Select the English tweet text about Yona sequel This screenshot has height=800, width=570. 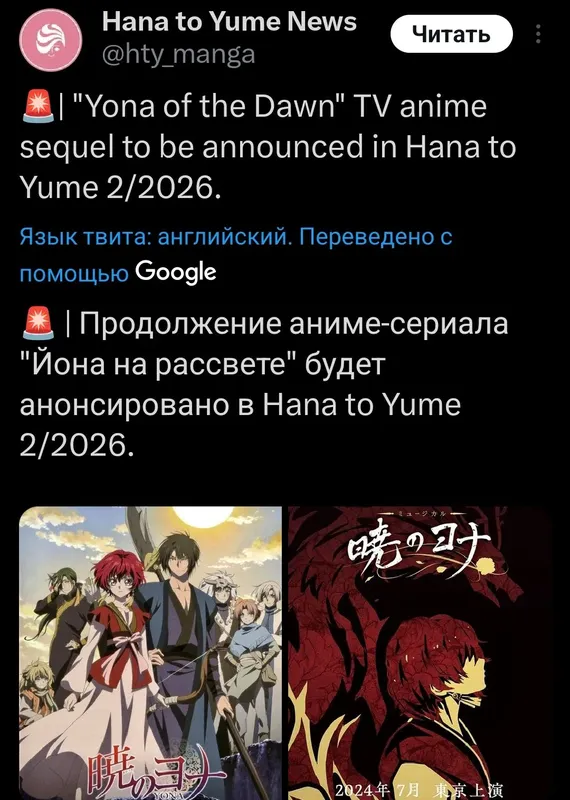268,147
